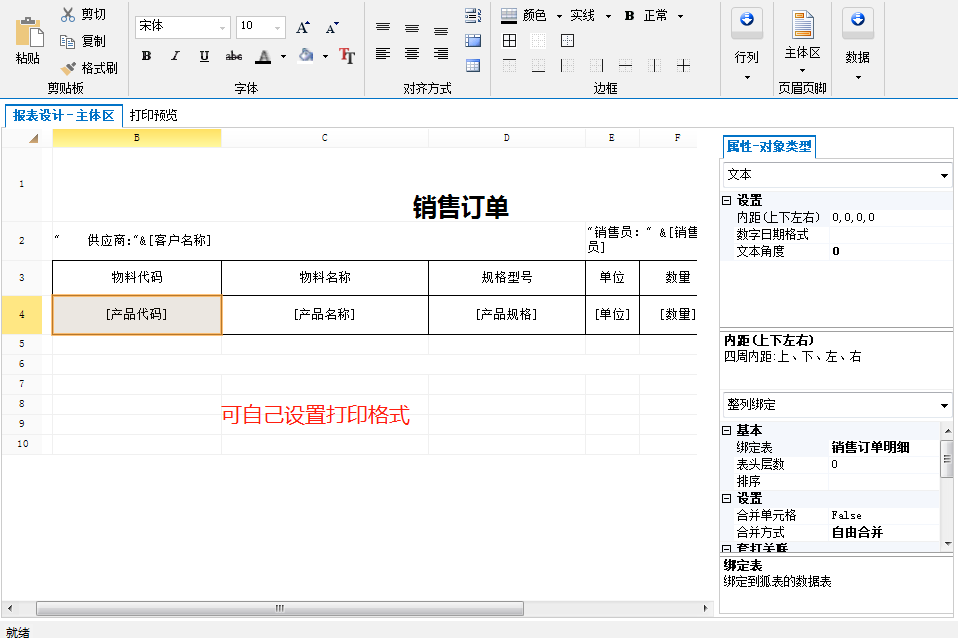Apply inside vertical border
The width and height of the screenshot is (958, 638).
[x=654, y=66]
